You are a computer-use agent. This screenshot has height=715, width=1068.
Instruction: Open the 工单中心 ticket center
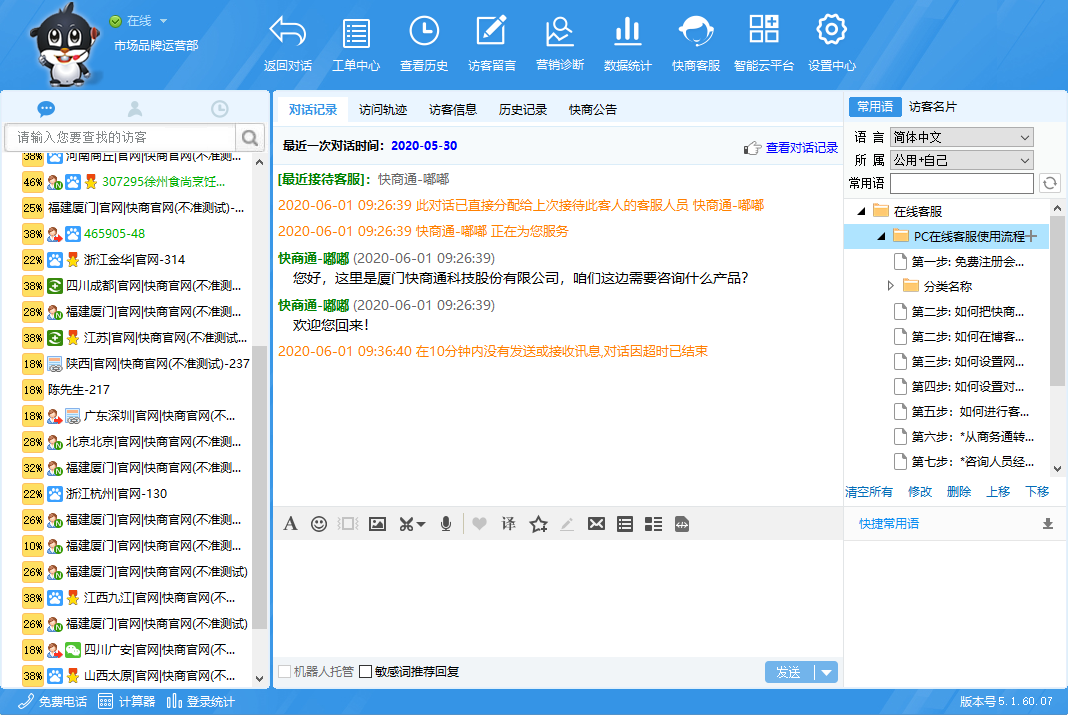pos(355,44)
